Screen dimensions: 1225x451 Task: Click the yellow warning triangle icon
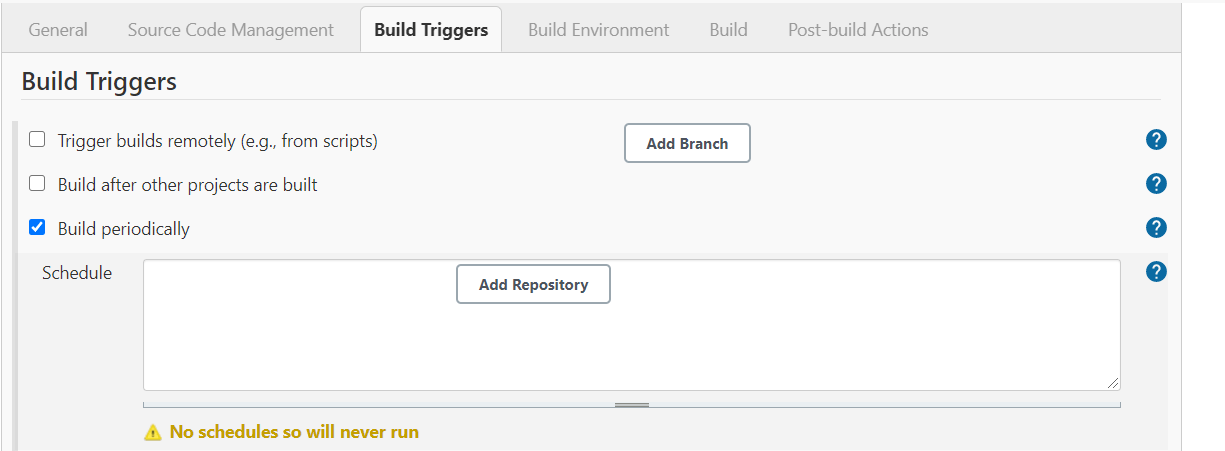click(x=152, y=433)
